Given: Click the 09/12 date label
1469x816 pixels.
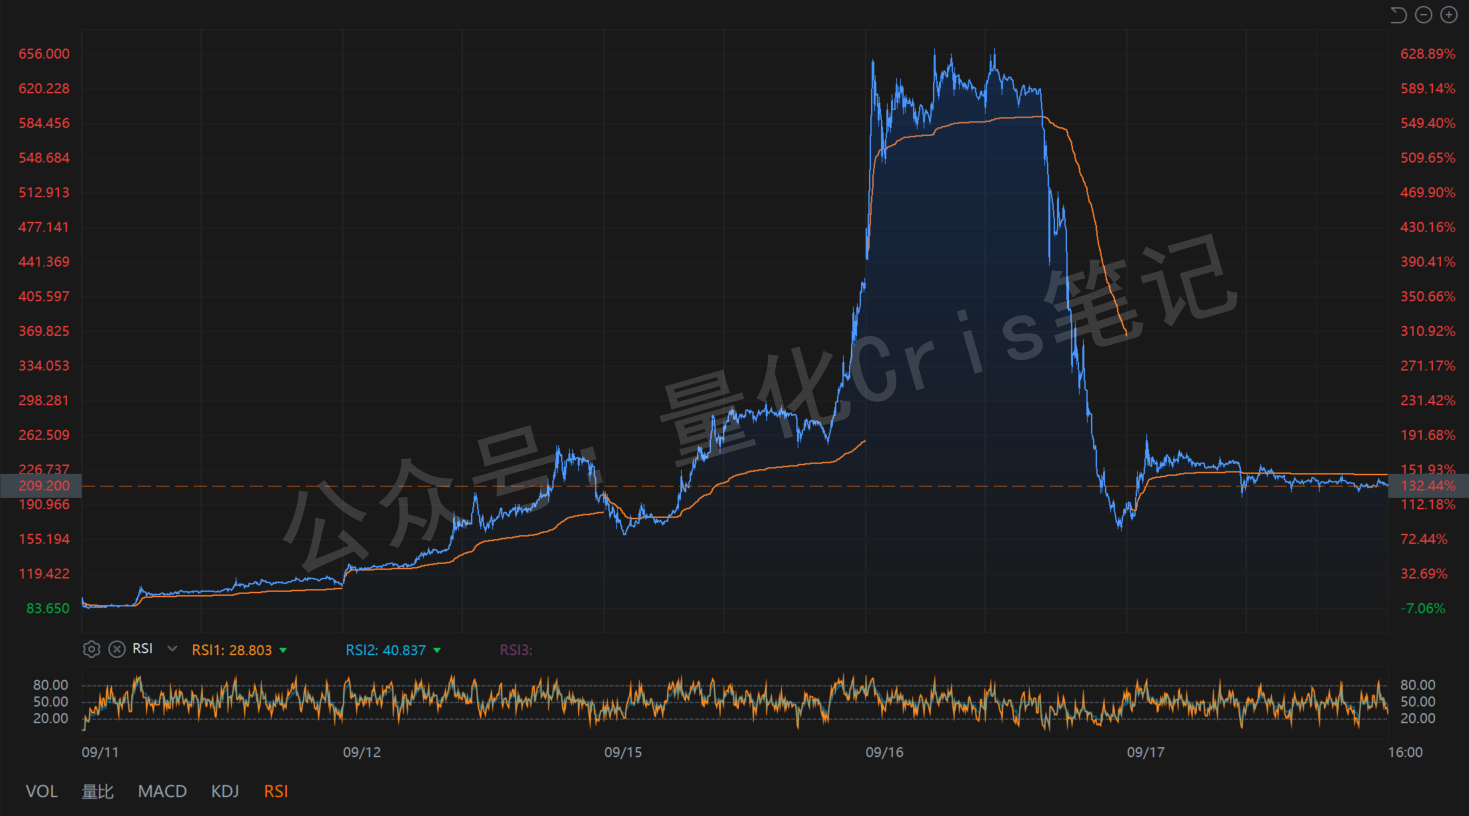Looking at the screenshot, I should pyautogui.click(x=362, y=752).
